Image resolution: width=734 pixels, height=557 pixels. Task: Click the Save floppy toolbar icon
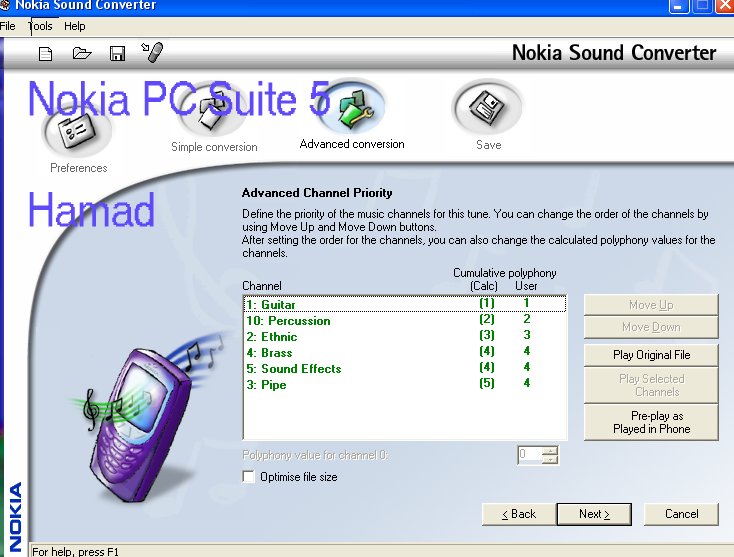pyautogui.click(x=117, y=53)
